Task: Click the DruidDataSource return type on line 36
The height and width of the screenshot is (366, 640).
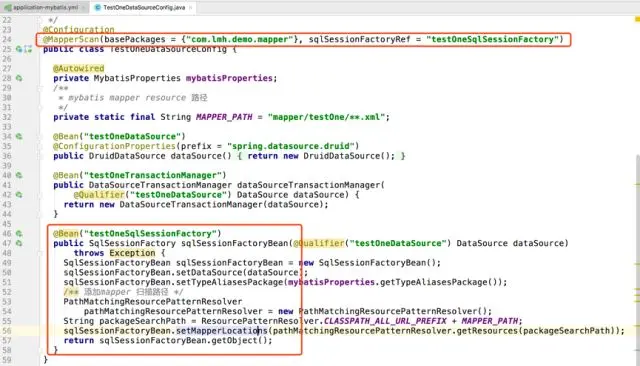Action: coord(127,156)
